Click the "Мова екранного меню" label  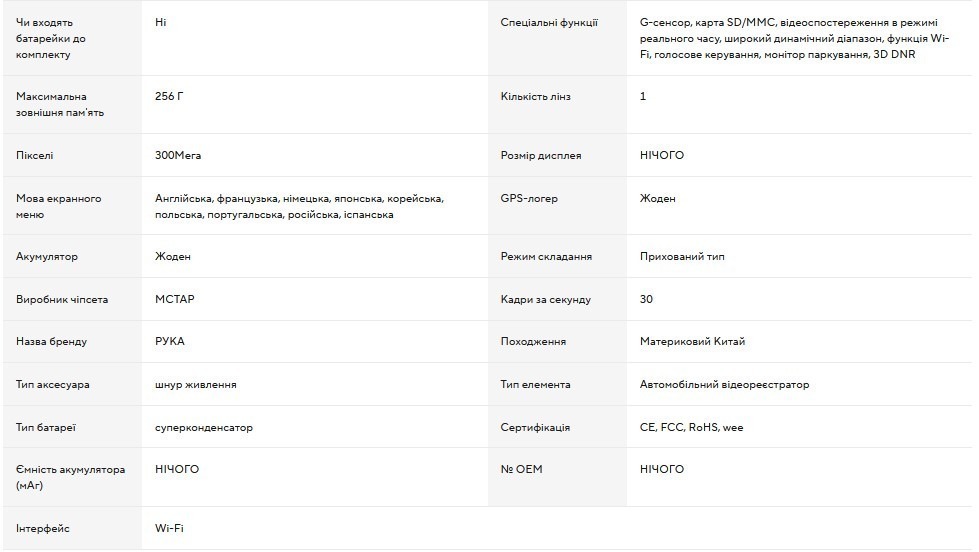(58, 206)
